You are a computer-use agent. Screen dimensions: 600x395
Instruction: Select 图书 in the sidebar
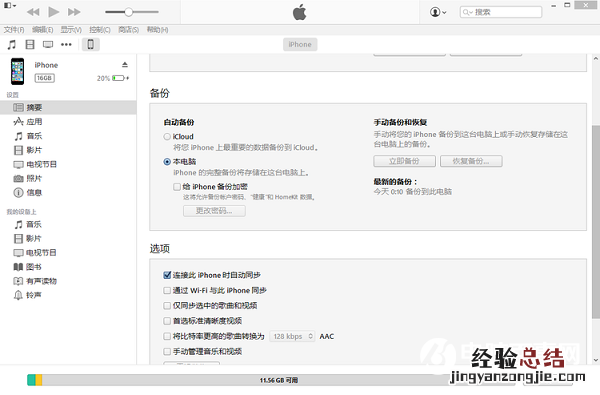pyautogui.click(x=68, y=267)
